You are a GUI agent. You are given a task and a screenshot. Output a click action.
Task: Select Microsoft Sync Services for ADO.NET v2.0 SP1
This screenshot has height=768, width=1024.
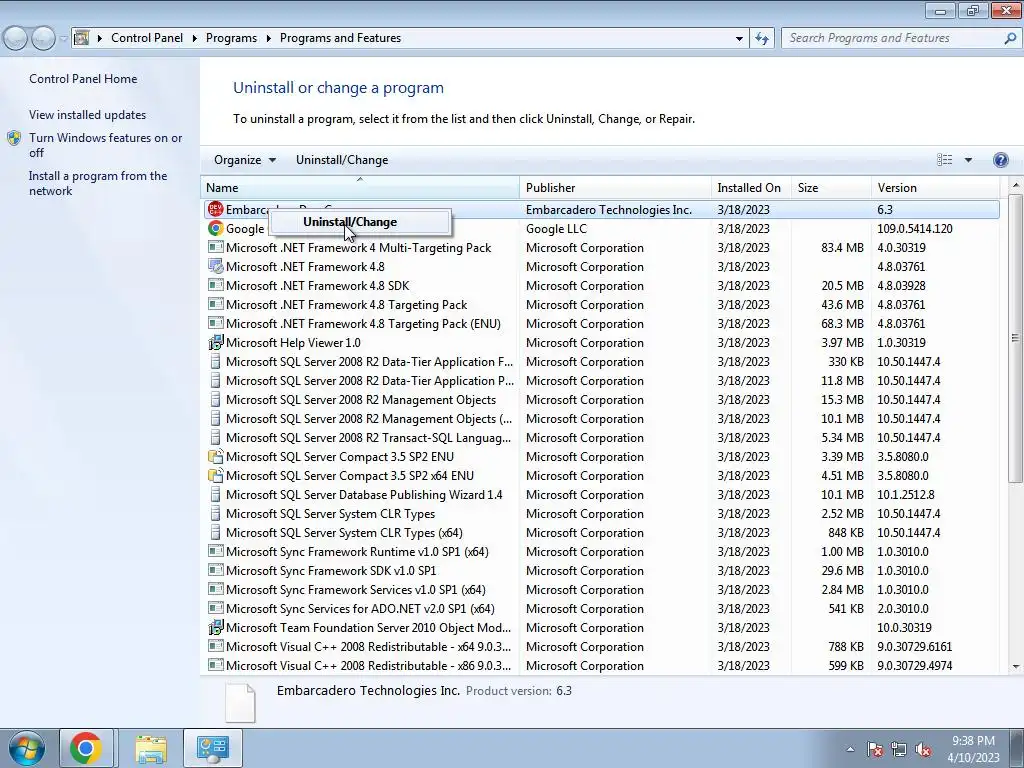pos(600,608)
